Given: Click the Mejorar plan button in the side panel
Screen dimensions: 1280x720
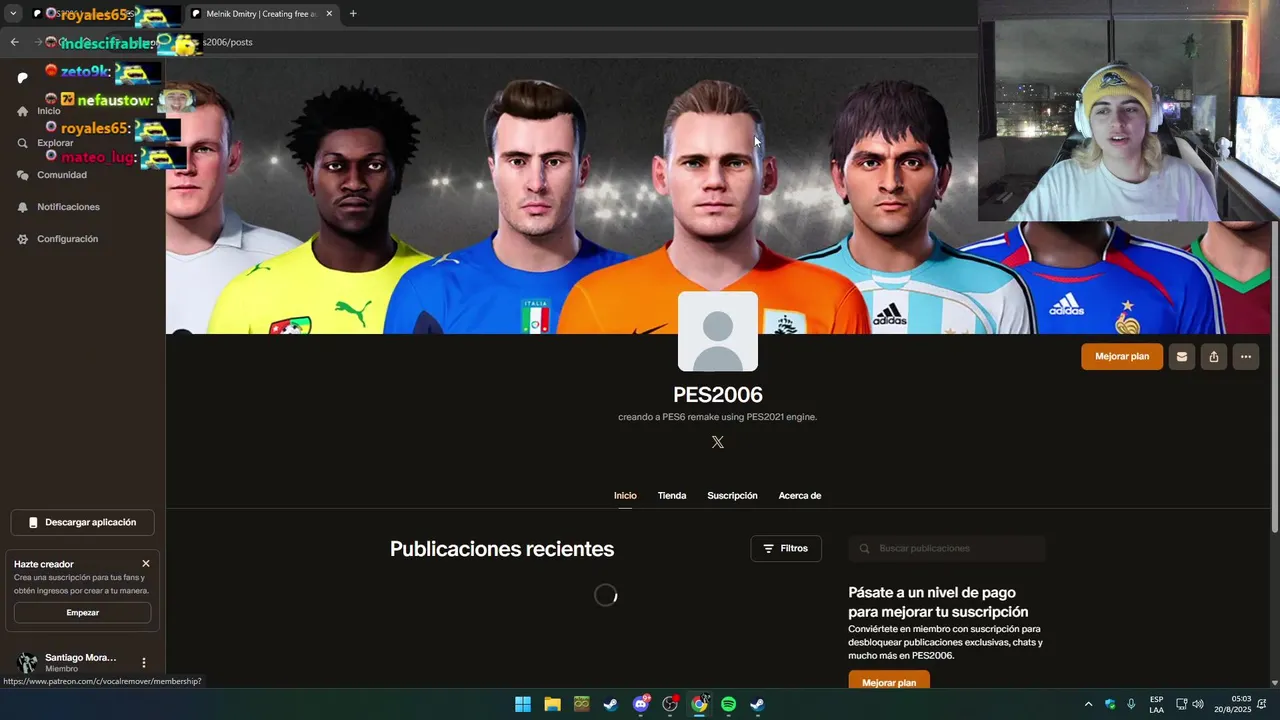Looking at the screenshot, I should [889, 681].
